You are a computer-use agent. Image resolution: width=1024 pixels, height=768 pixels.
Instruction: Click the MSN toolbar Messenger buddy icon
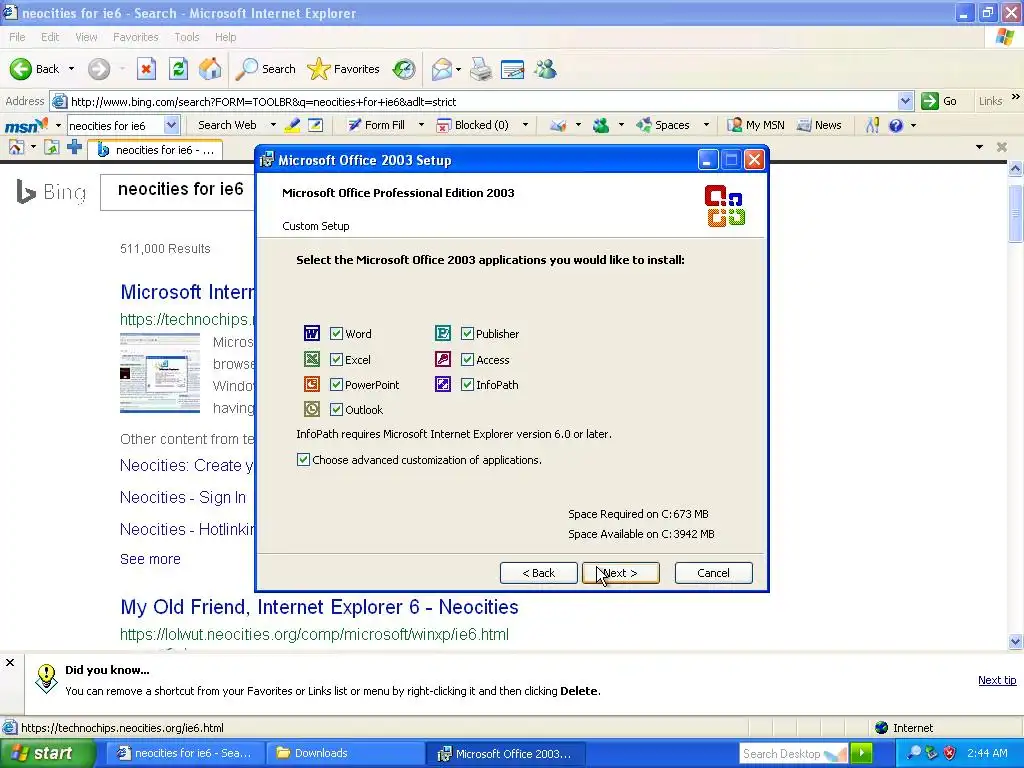point(601,125)
